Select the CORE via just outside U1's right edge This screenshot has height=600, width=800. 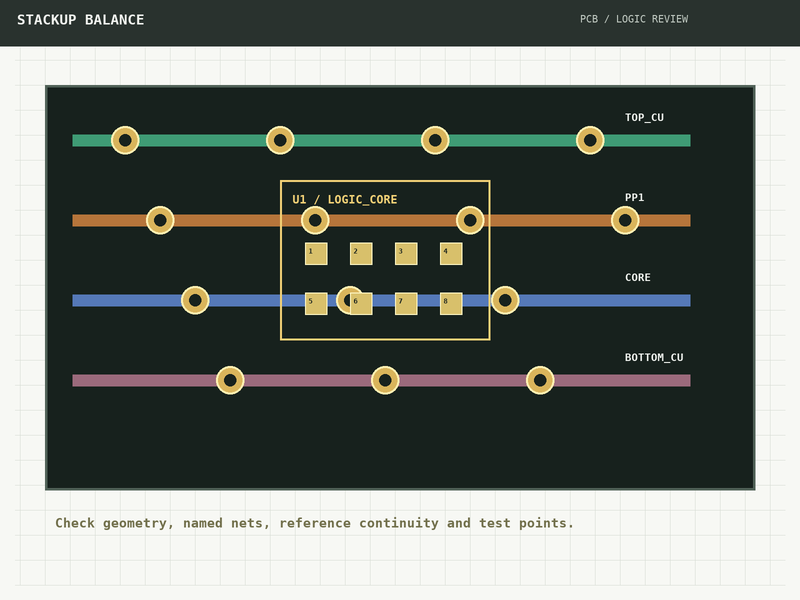(x=505, y=301)
